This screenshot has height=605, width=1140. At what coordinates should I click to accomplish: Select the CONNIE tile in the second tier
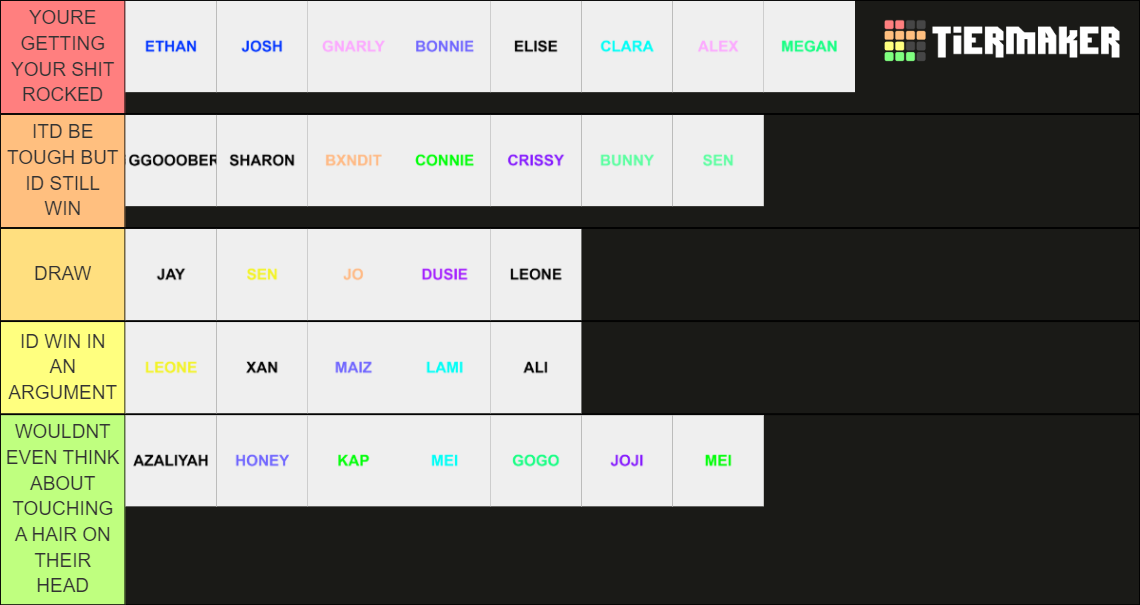click(x=444, y=160)
